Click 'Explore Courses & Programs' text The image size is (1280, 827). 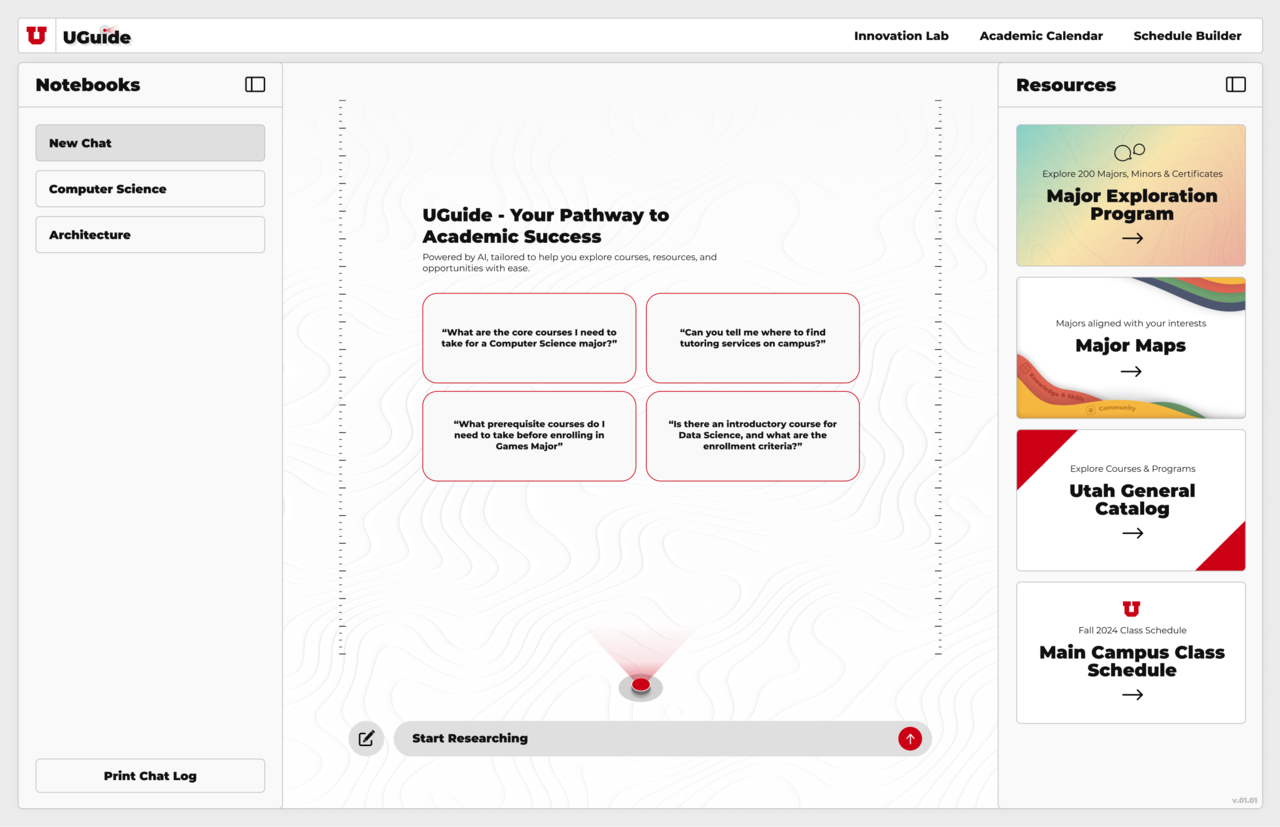tap(1132, 468)
